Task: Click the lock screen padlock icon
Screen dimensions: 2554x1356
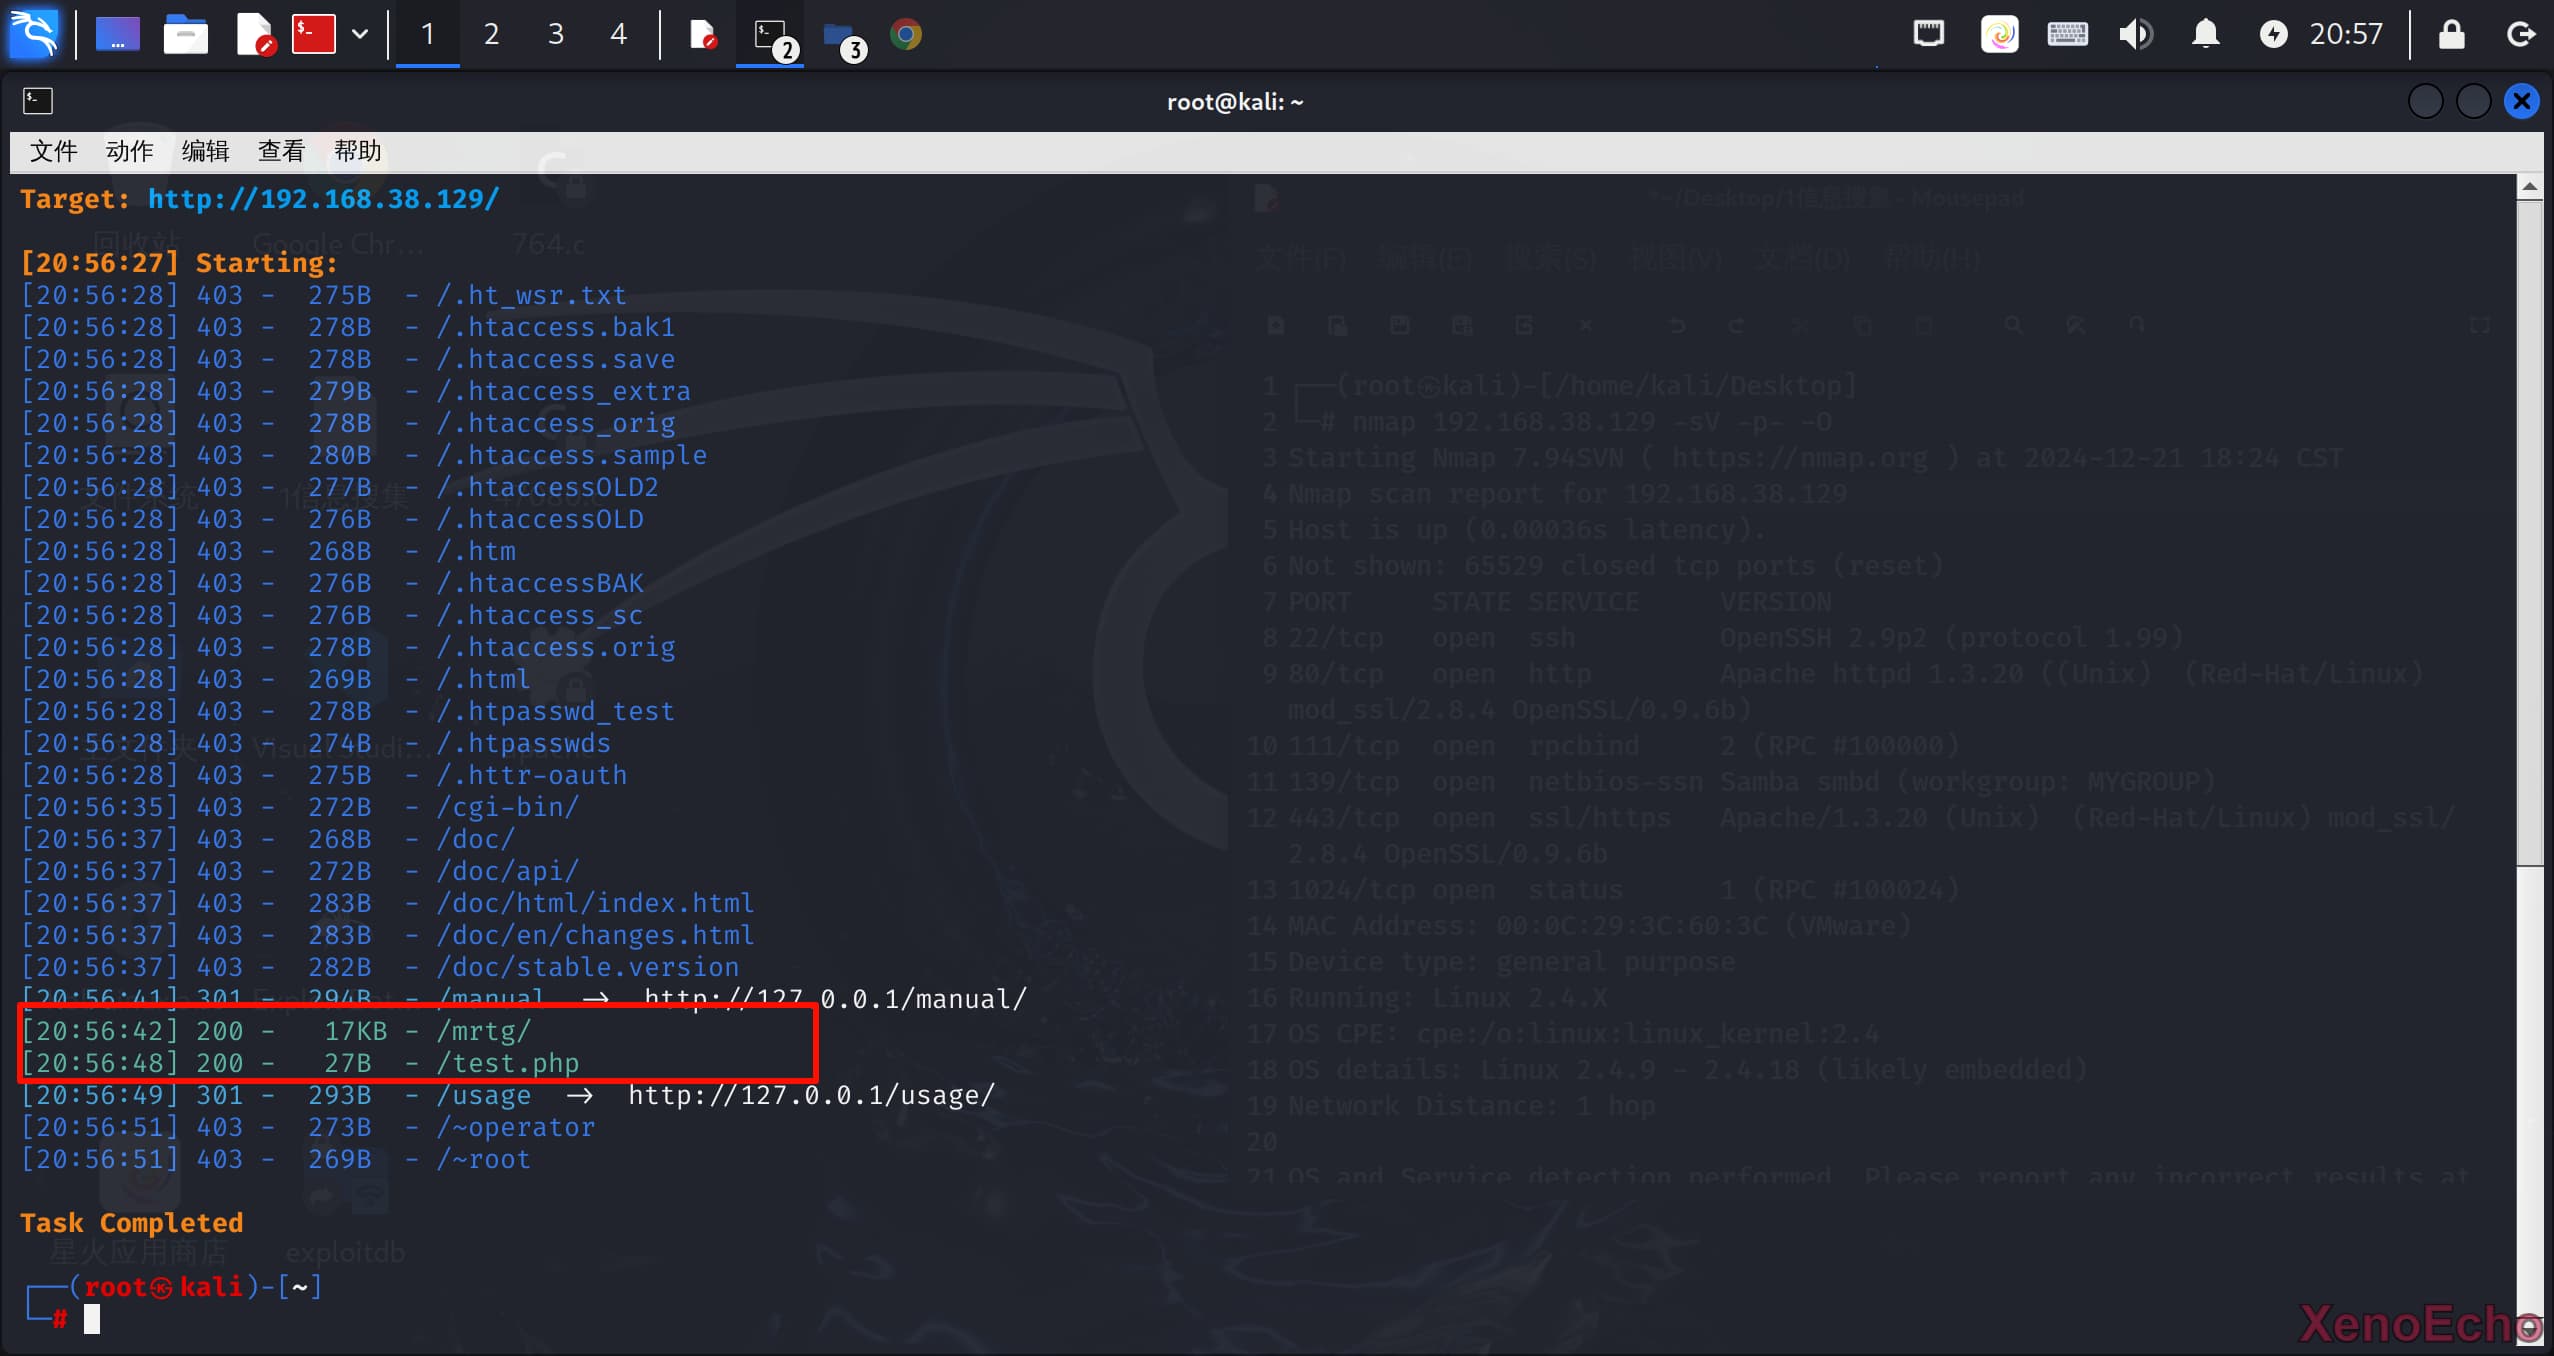Action: (2451, 35)
